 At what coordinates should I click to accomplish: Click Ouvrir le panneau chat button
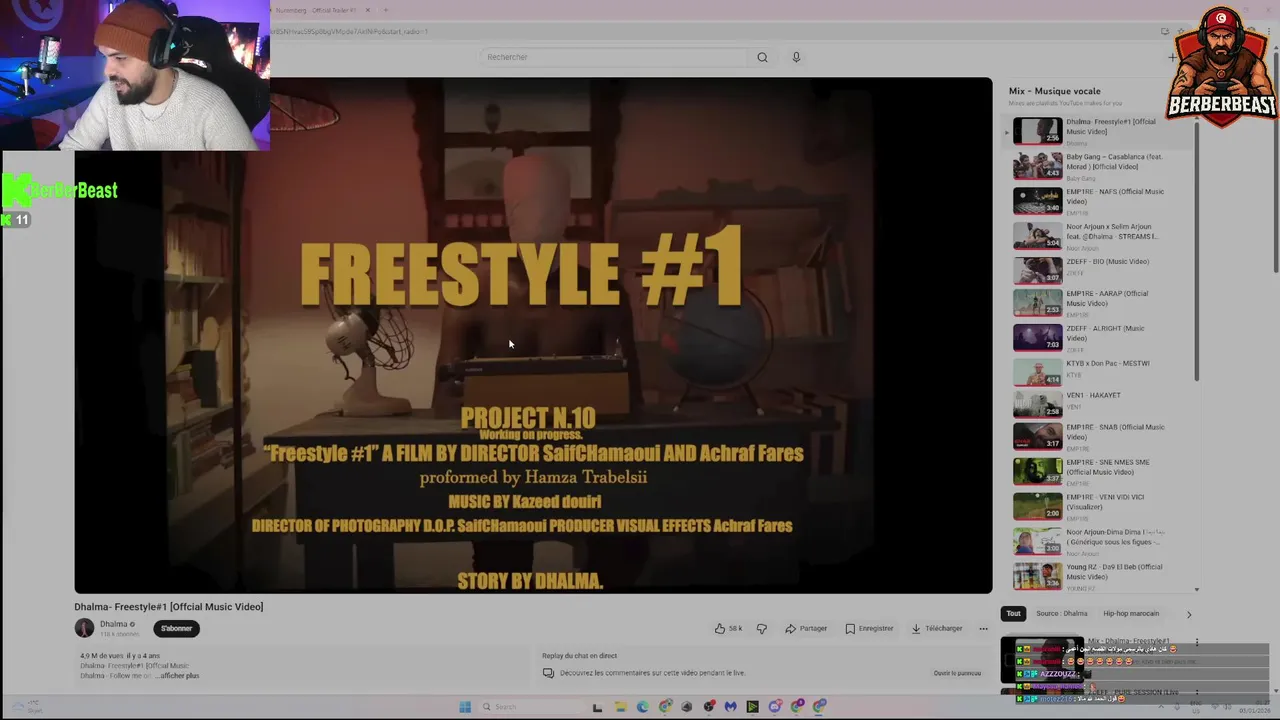click(x=957, y=673)
